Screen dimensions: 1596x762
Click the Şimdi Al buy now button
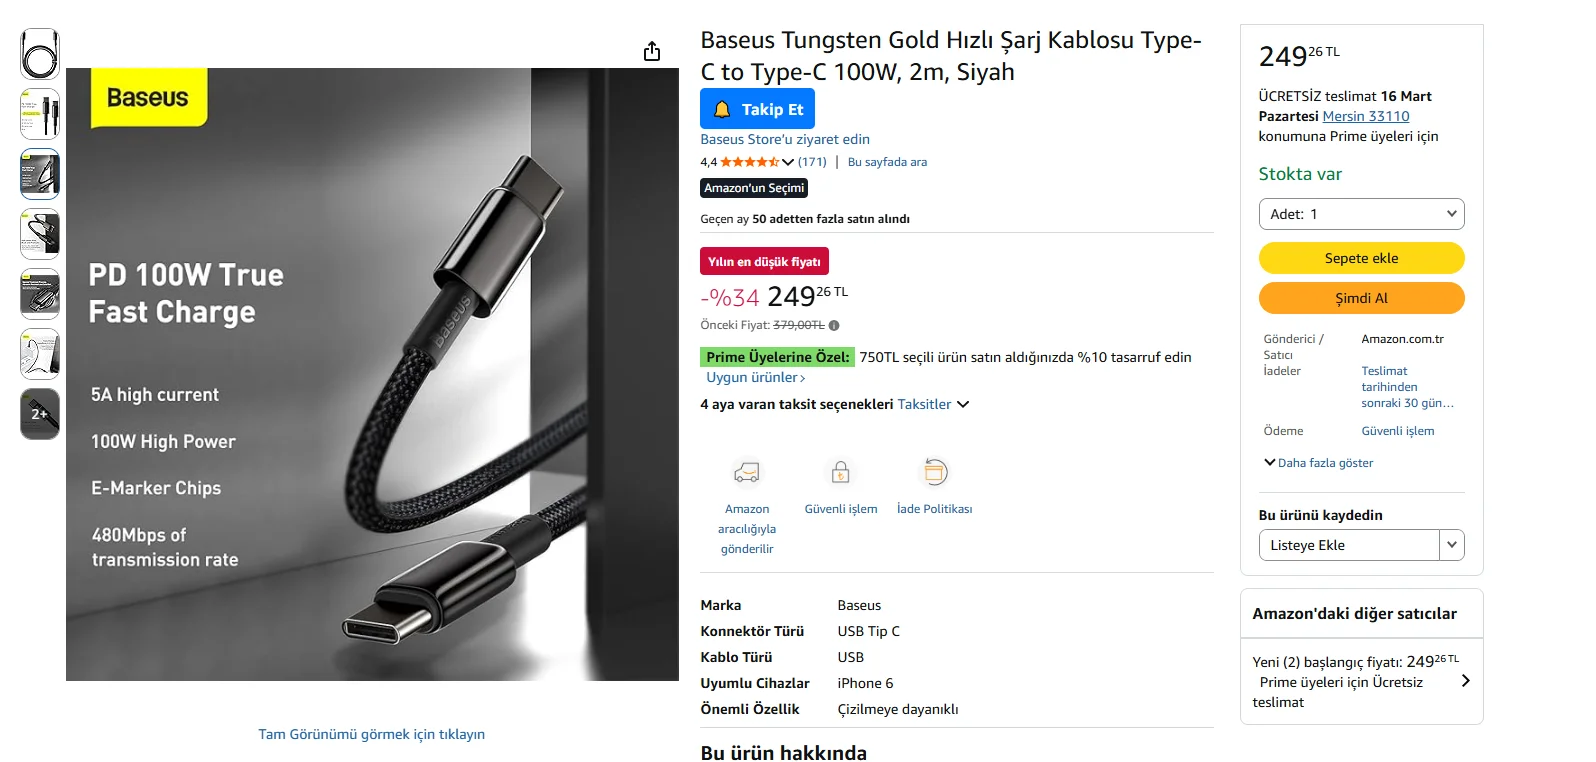(1361, 298)
